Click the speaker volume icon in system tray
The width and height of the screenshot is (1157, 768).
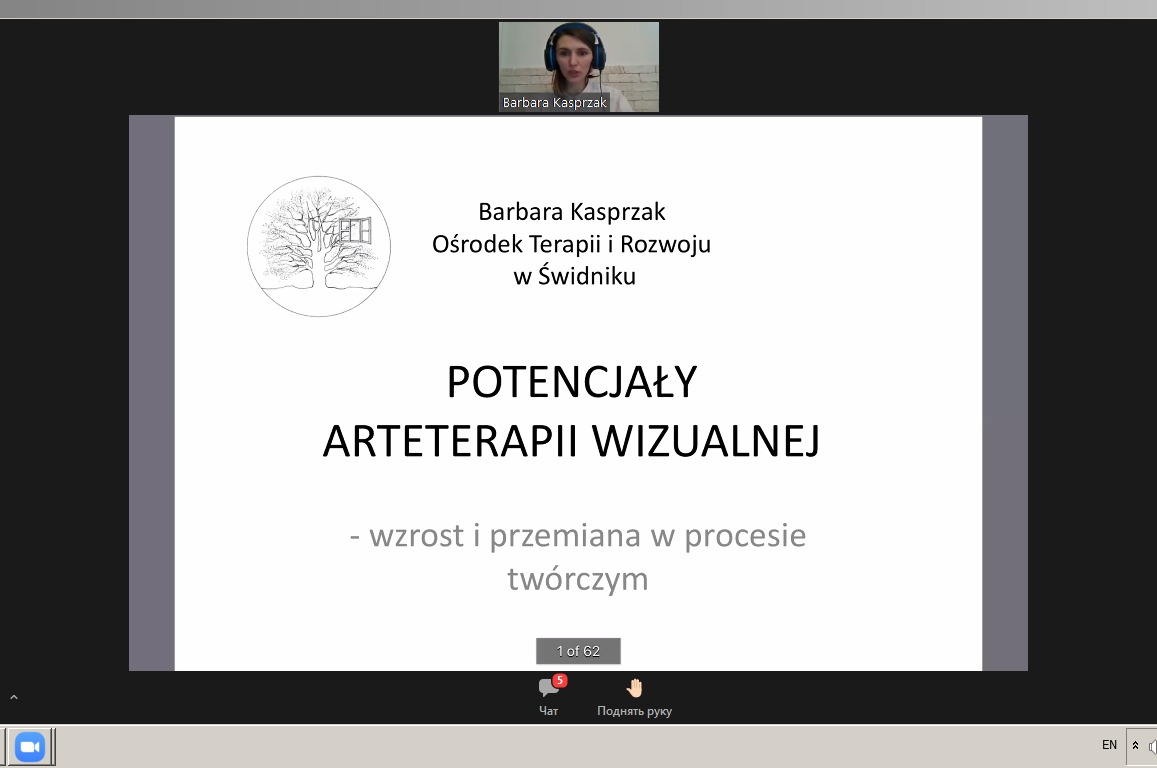[1152, 746]
